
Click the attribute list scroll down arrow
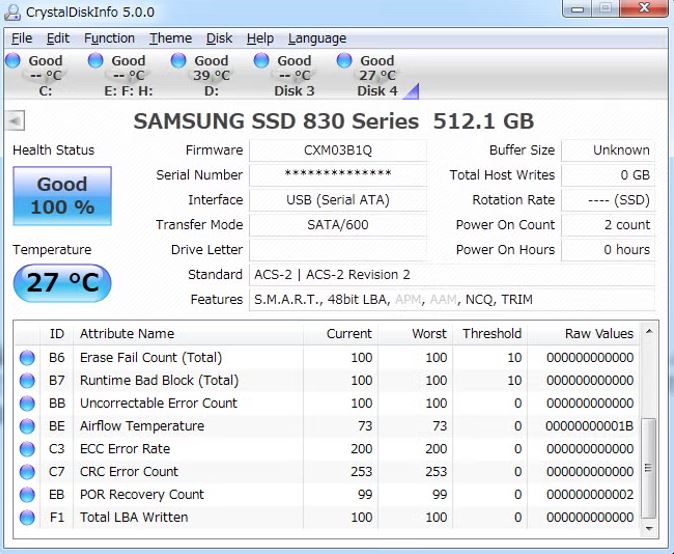649,529
